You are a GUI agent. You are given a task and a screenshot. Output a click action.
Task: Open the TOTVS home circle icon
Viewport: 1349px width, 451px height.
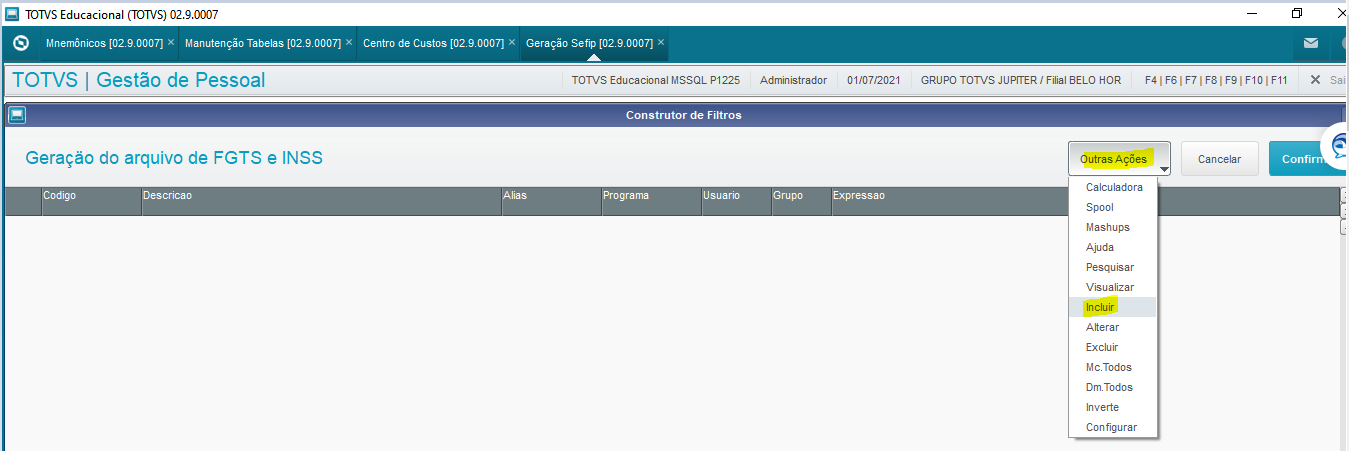(x=20, y=44)
